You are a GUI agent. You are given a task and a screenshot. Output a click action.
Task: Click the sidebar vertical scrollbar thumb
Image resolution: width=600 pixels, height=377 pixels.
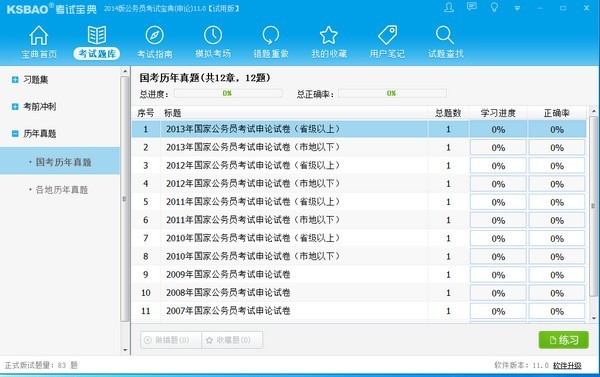[125, 199]
